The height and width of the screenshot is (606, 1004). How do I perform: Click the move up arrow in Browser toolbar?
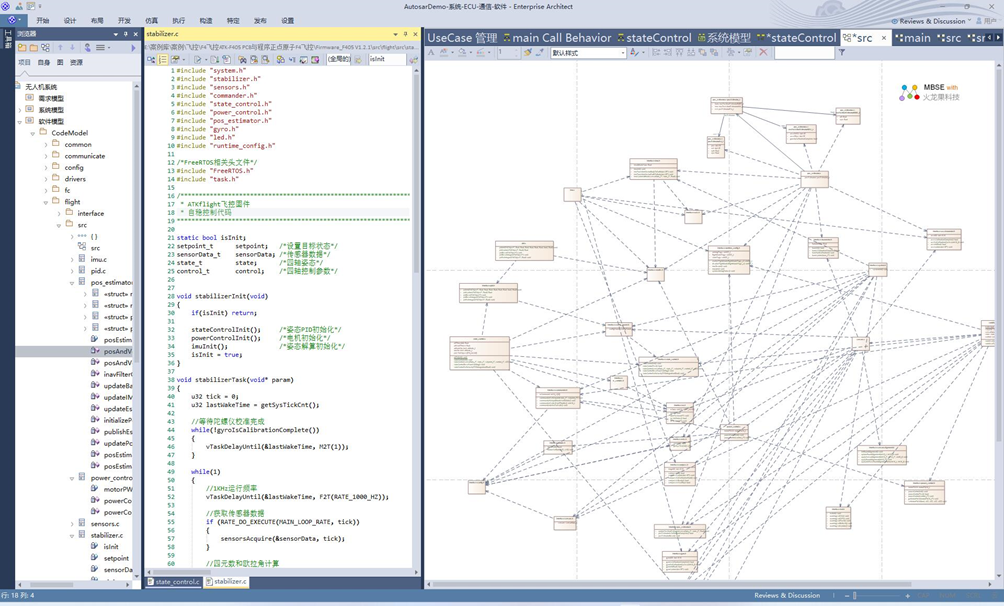(x=60, y=47)
